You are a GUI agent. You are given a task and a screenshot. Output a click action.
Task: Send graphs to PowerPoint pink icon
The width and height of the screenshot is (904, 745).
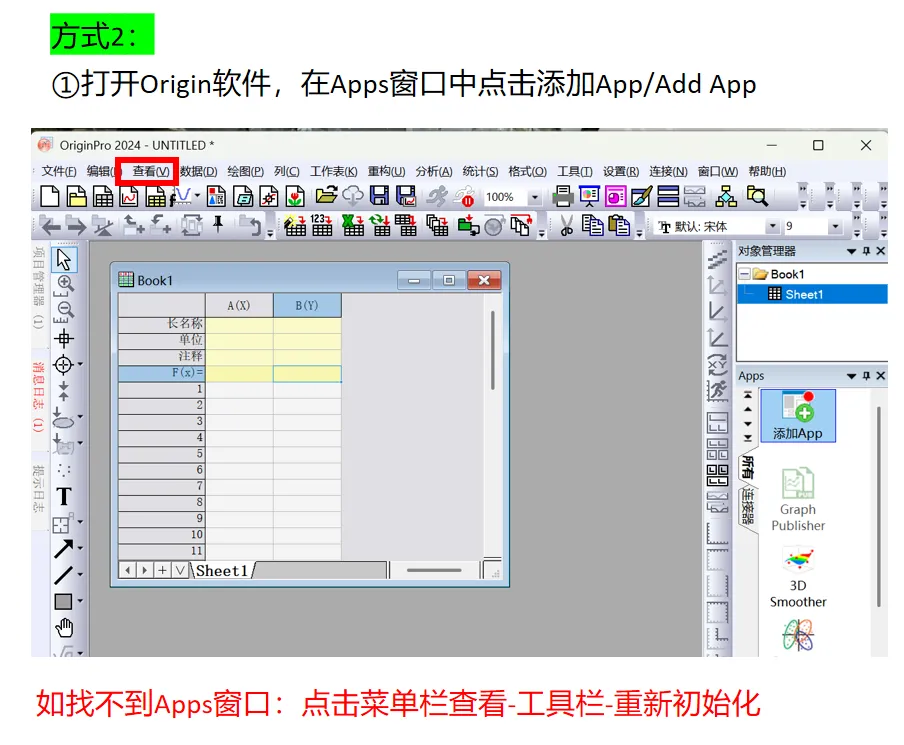pyautogui.click(x=615, y=197)
